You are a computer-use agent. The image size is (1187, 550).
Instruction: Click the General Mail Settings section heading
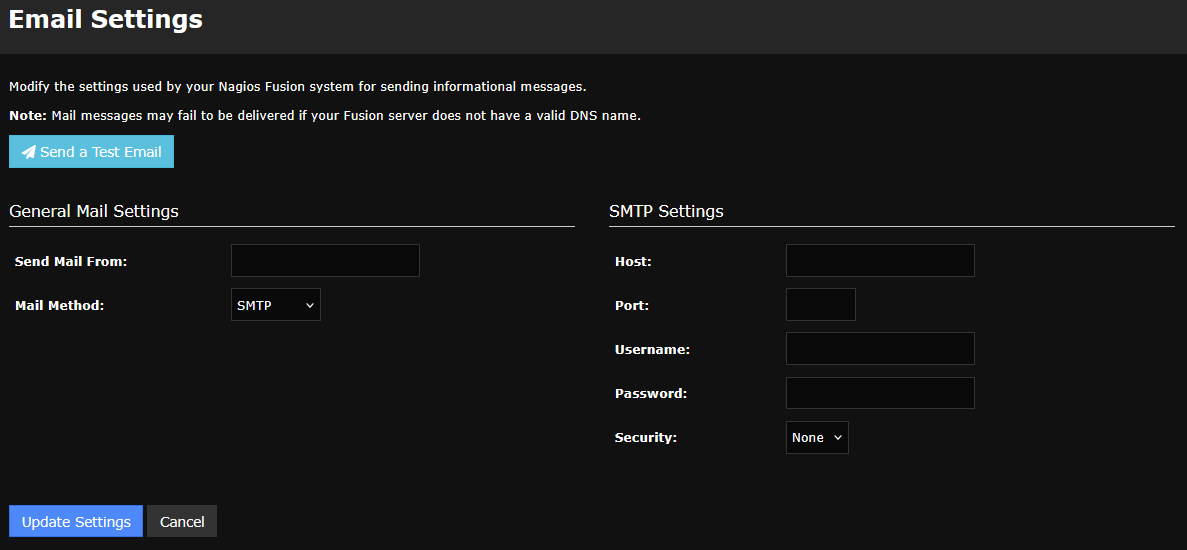(94, 211)
